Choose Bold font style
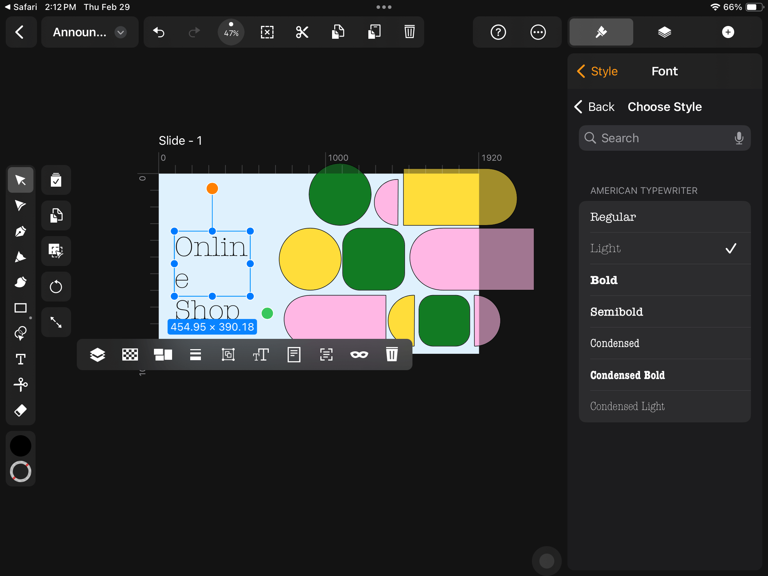The height and width of the screenshot is (576, 768). tap(664, 280)
